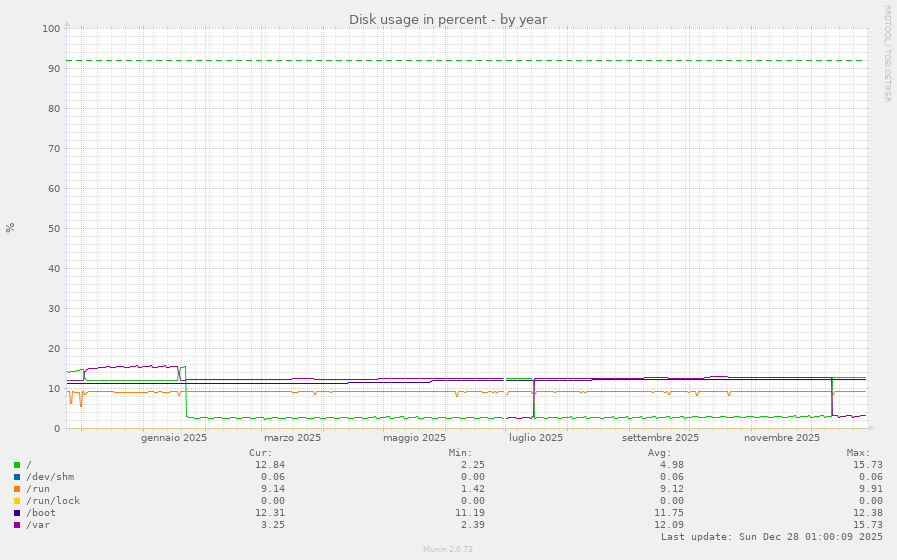Click the orange swatch next to /run
This screenshot has width=897, height=560.
17,489
